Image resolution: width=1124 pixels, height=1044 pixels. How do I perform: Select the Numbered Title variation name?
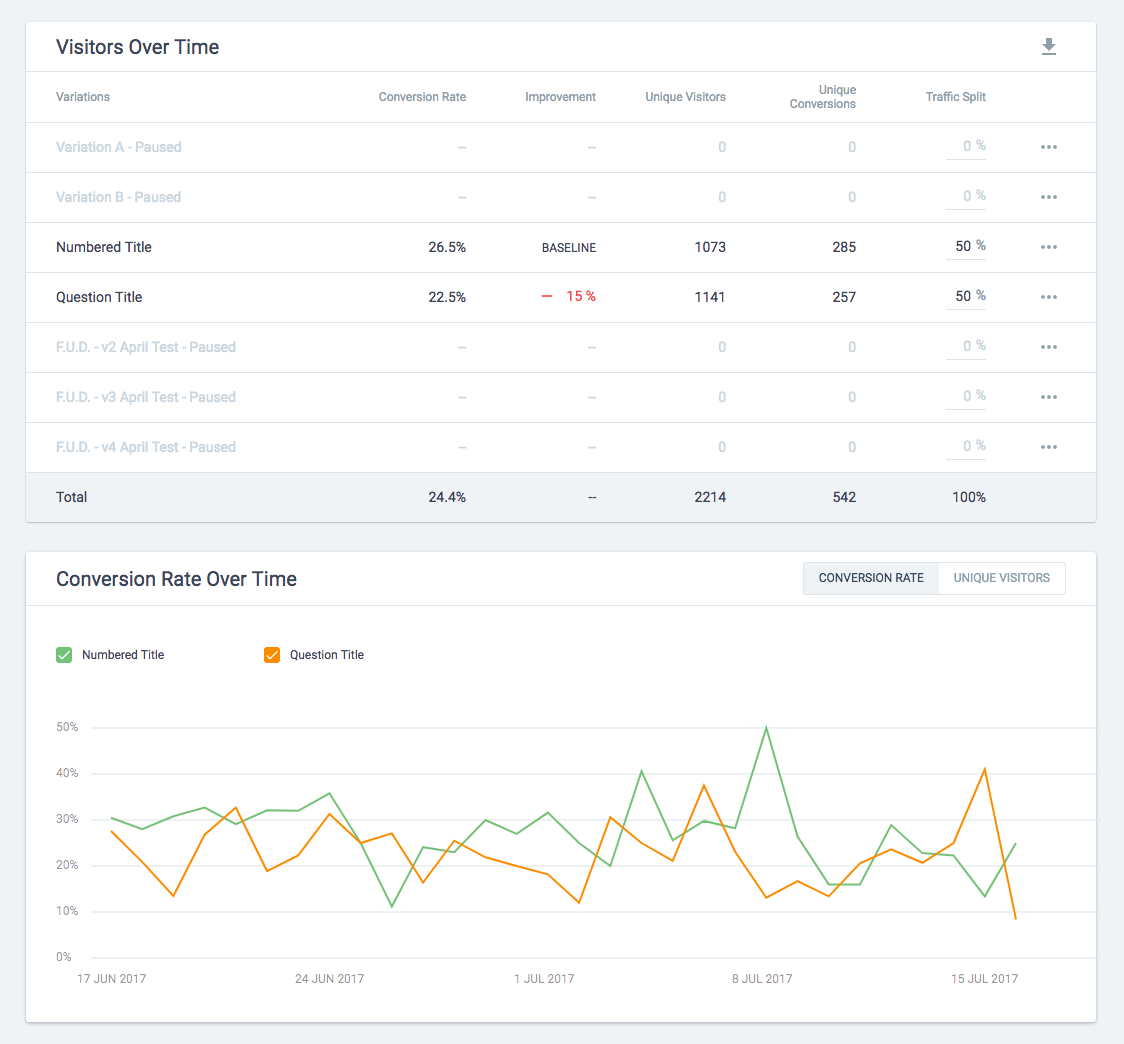click(x=104, y=247)
